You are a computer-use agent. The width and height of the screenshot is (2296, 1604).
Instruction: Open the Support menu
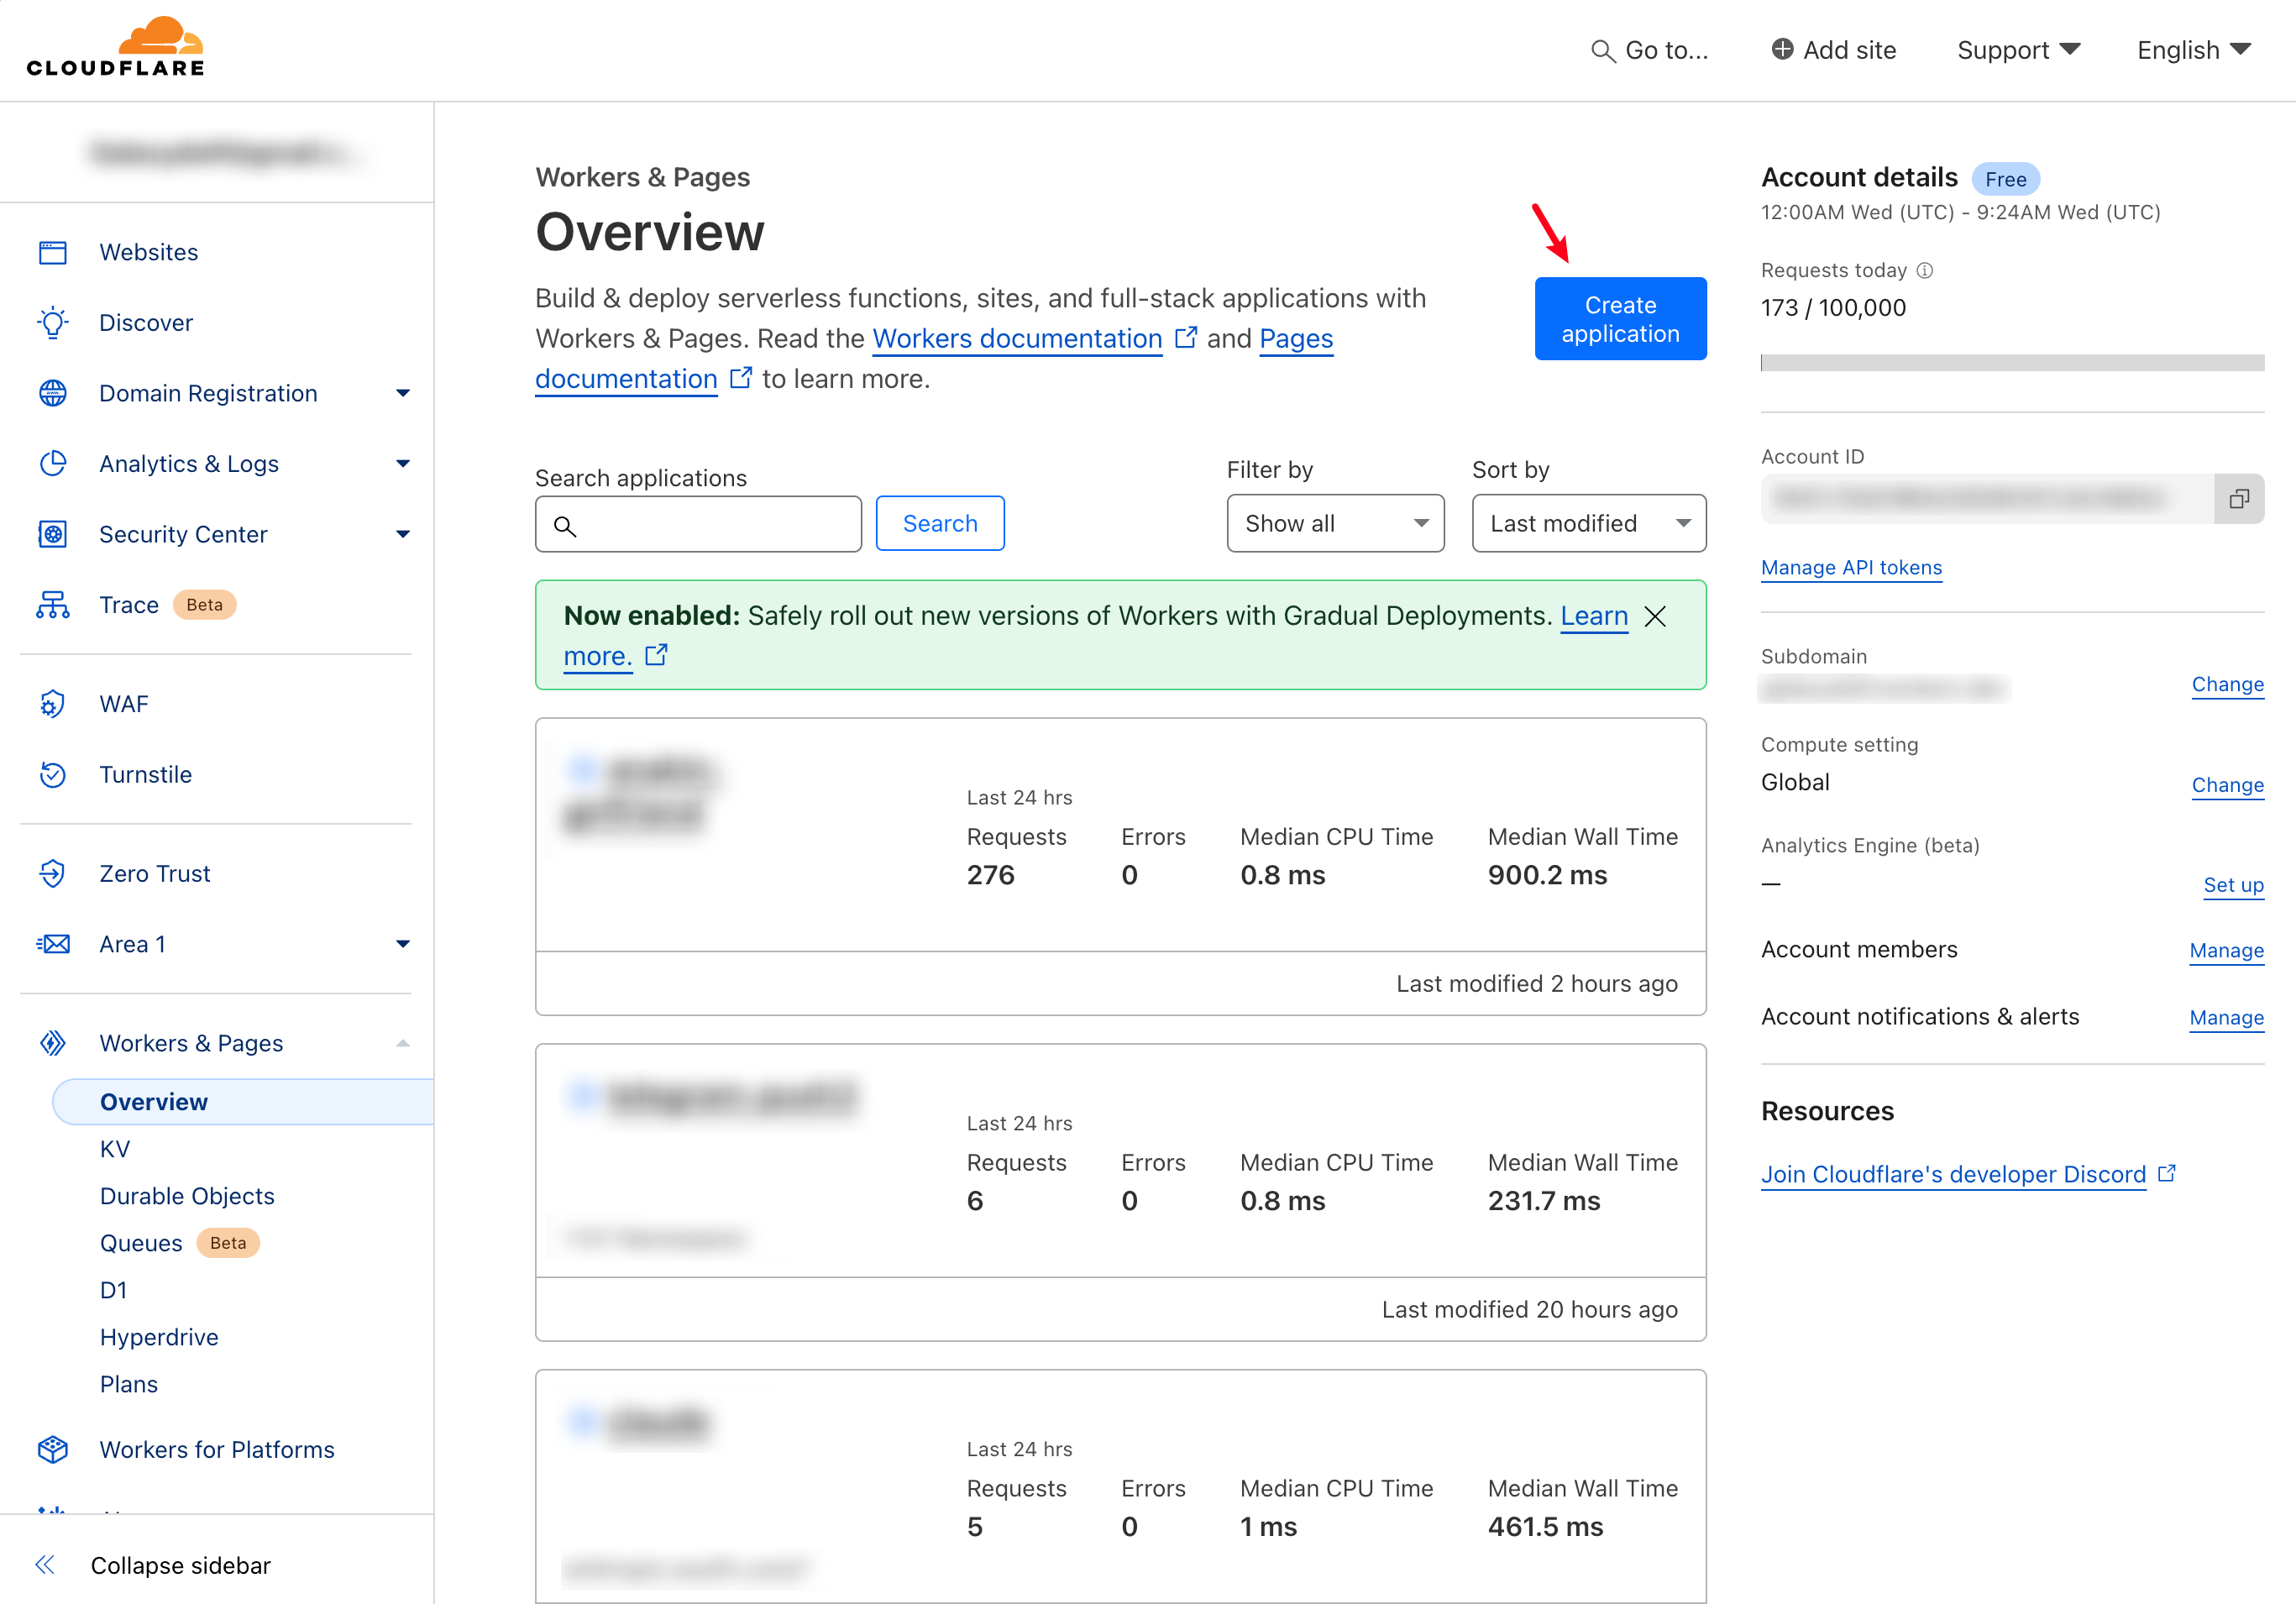(x=2018, y=50)
